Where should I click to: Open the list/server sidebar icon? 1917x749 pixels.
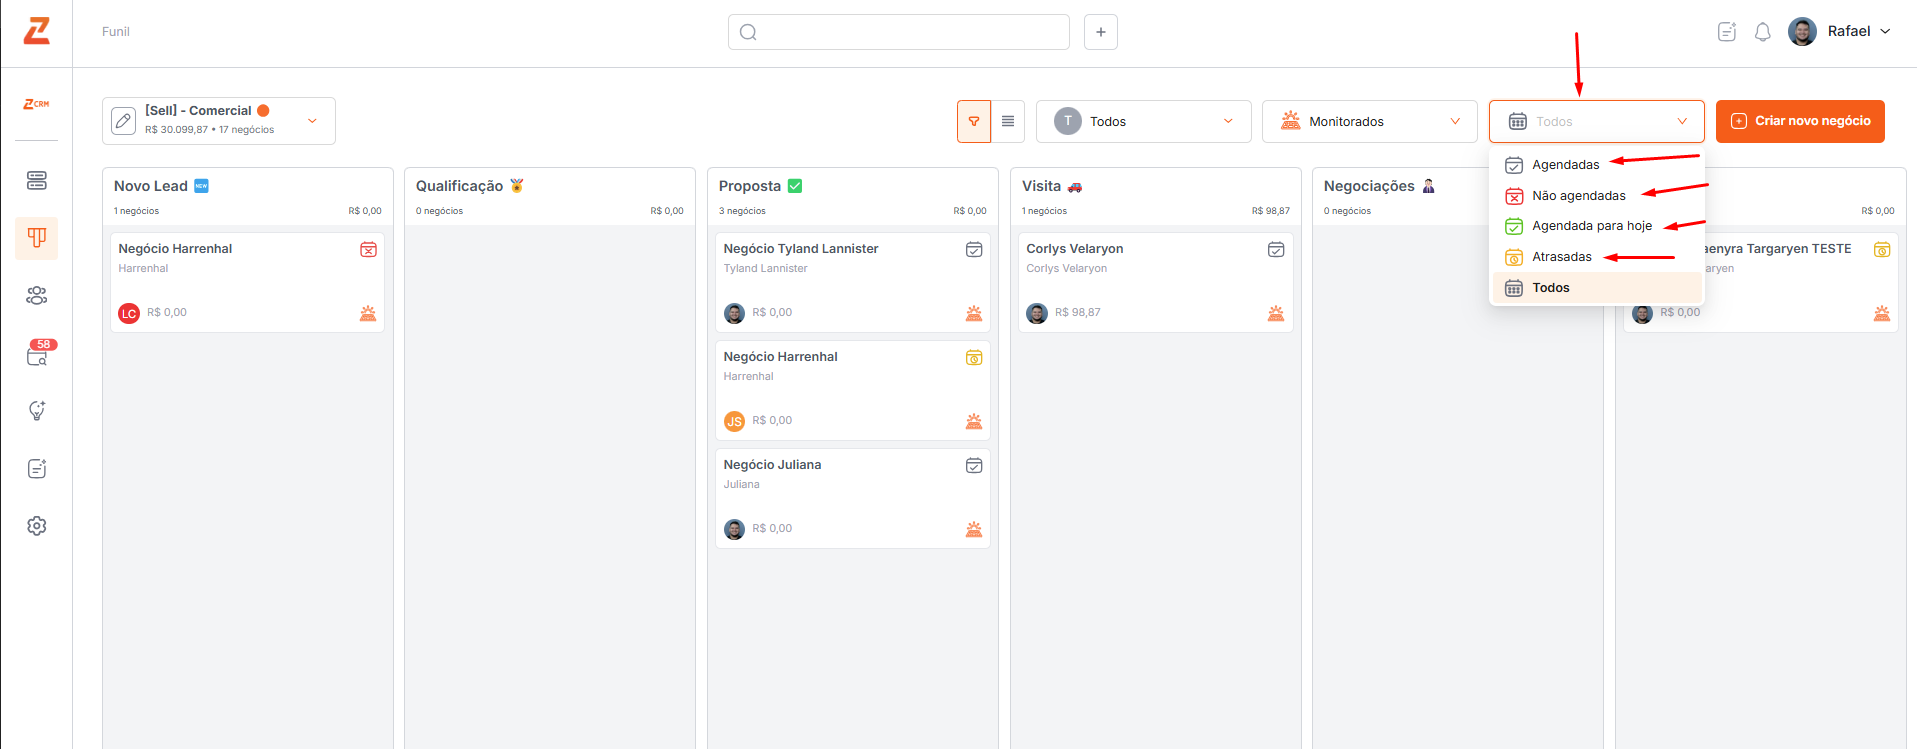click(x=37, y=181)
